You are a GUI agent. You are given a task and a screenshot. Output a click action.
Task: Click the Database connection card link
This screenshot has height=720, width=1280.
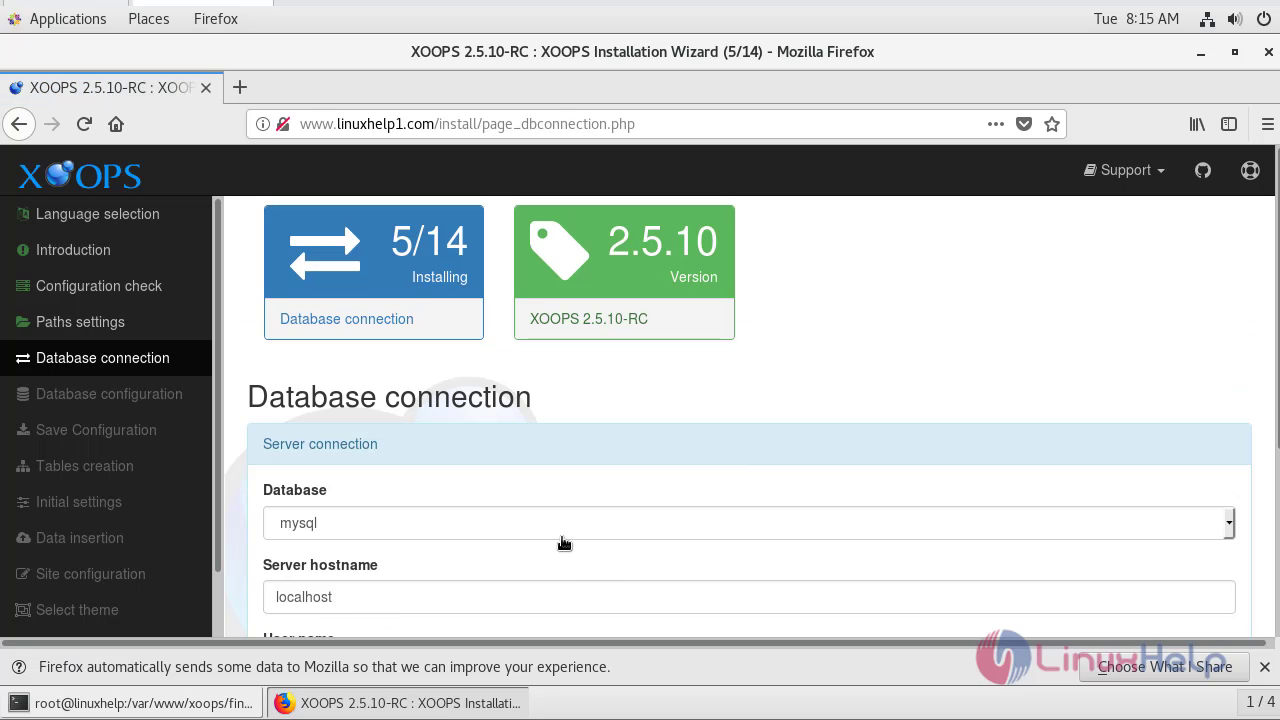pos(346,319)
